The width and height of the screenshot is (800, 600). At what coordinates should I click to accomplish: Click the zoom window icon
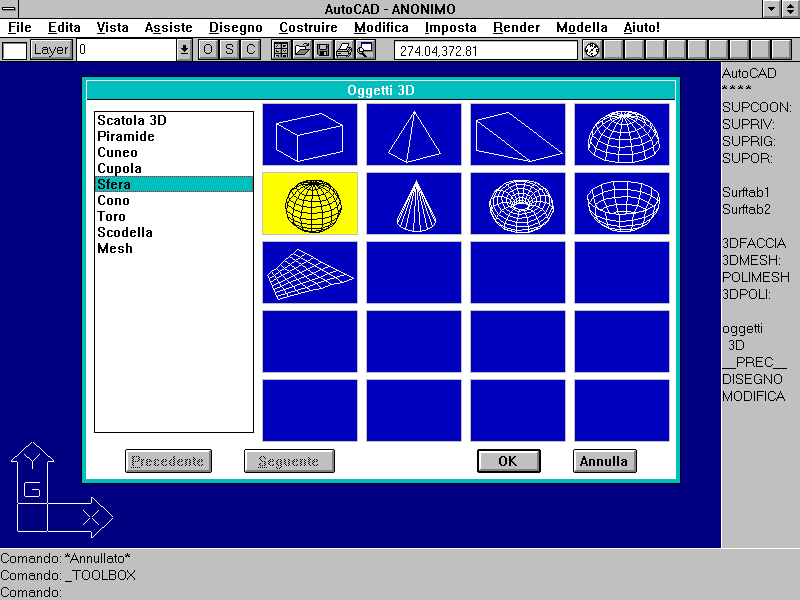pyautogui.click(x=365, y=49)
